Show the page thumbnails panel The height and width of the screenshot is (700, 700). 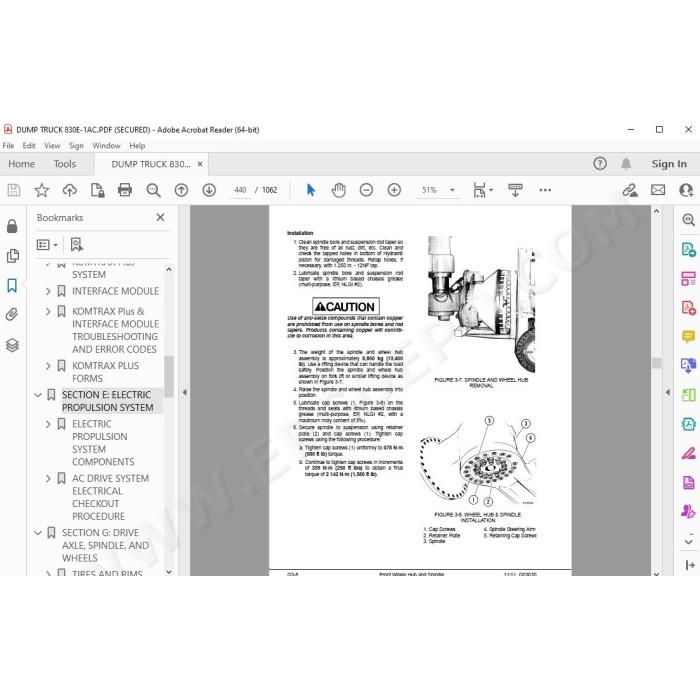point(12,256)
